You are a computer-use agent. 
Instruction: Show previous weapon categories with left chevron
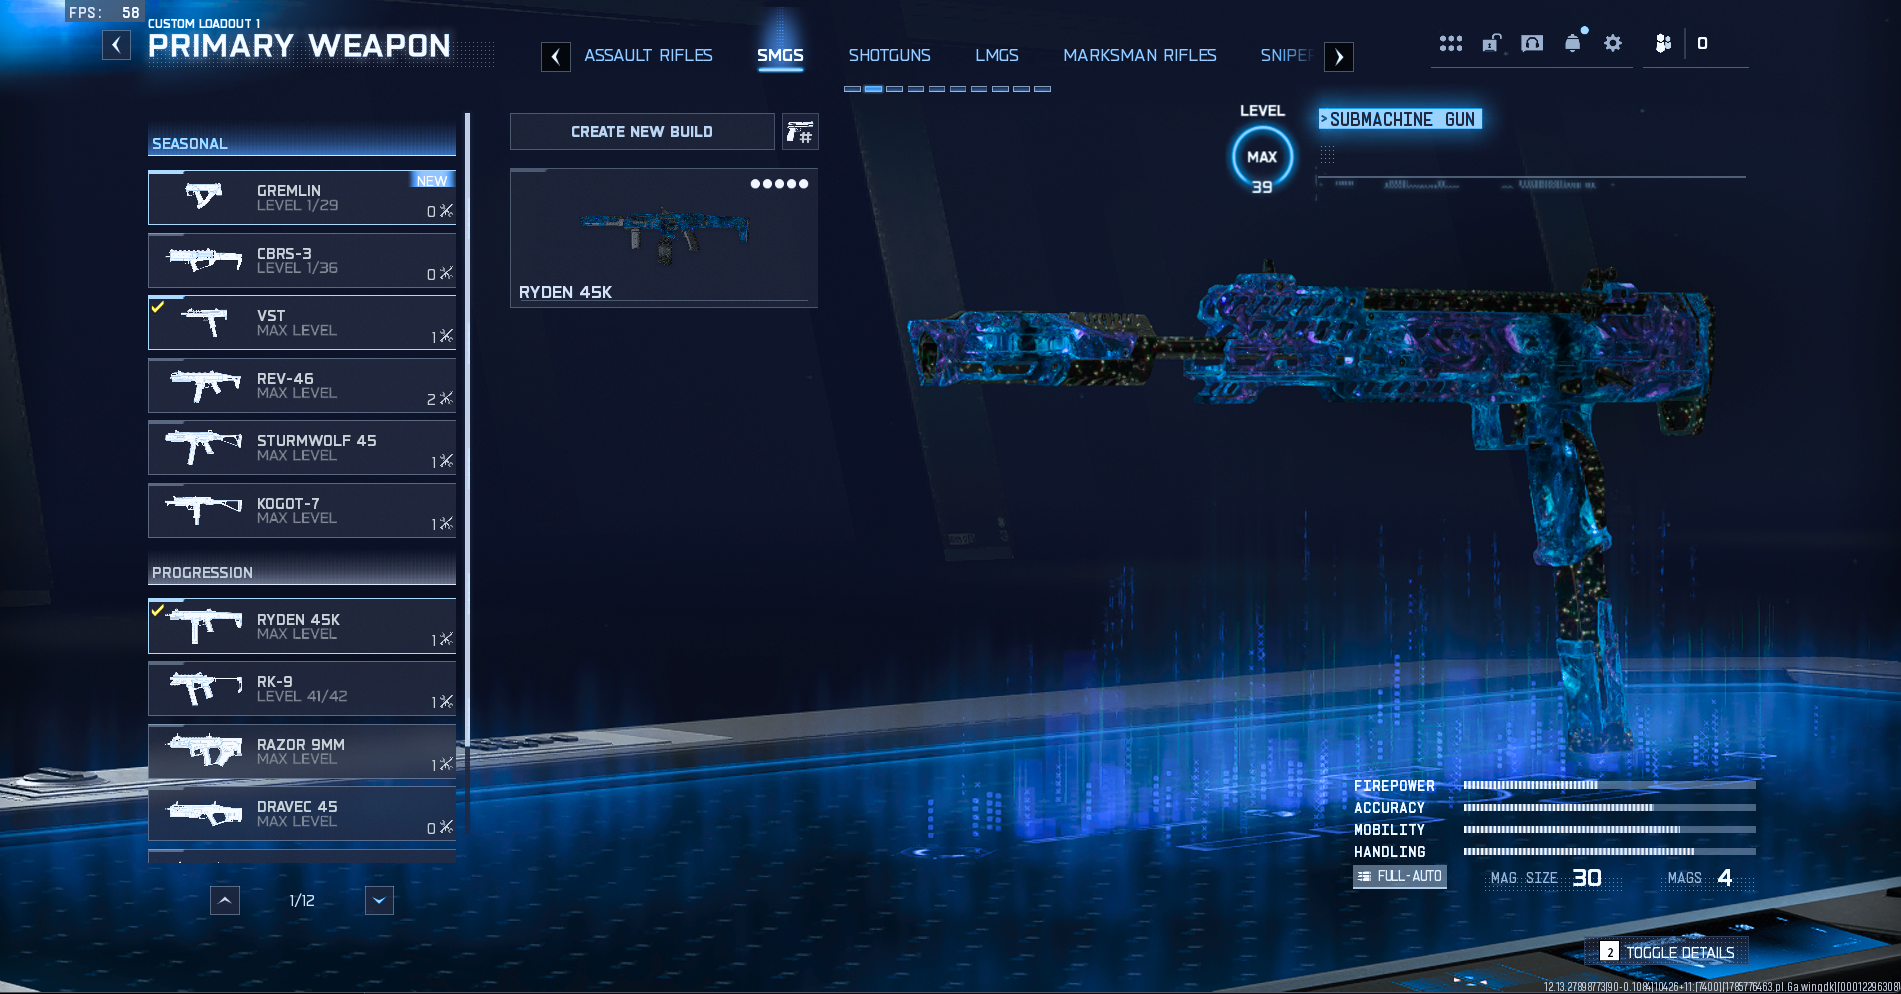556,57
